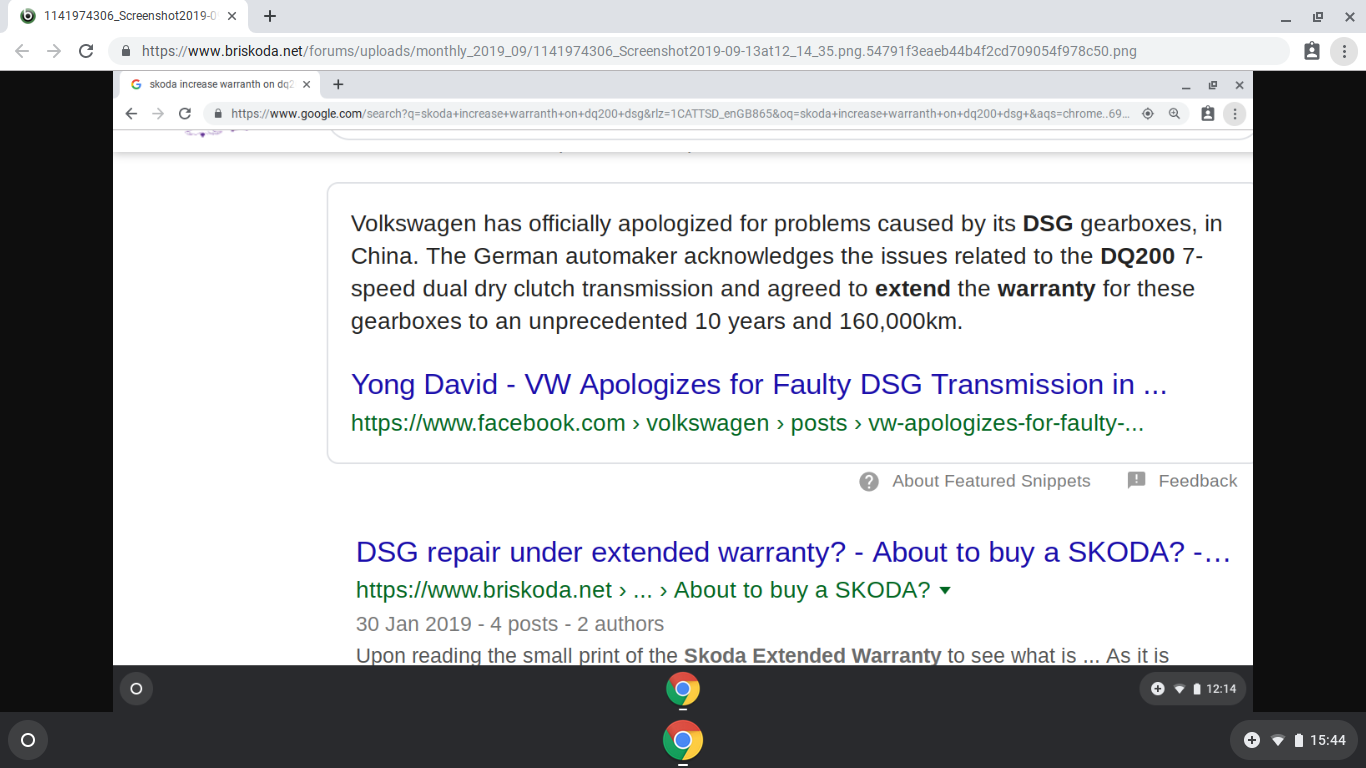Click extension icon in embedded Google toolbar

pyautogui.click(x=1208, y=114)
